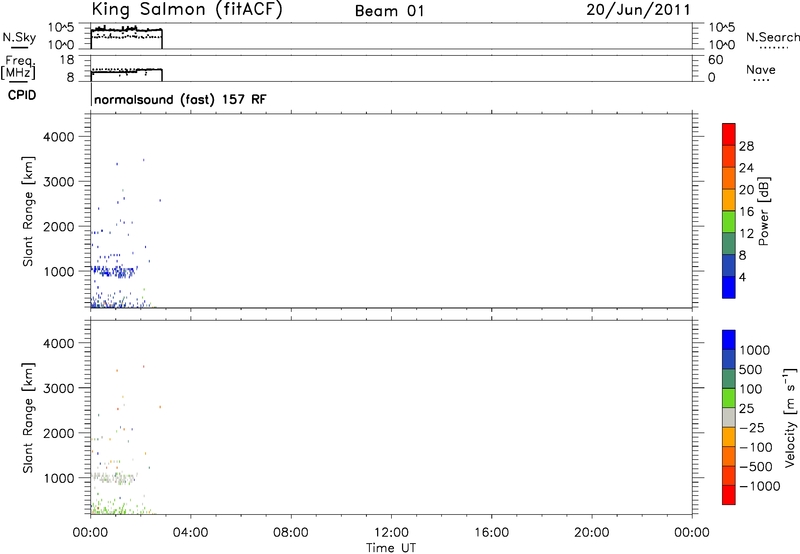The image size is (800, 554).
Task: Click Slant Range [km] label of power panel
Action: click(29, 211)
